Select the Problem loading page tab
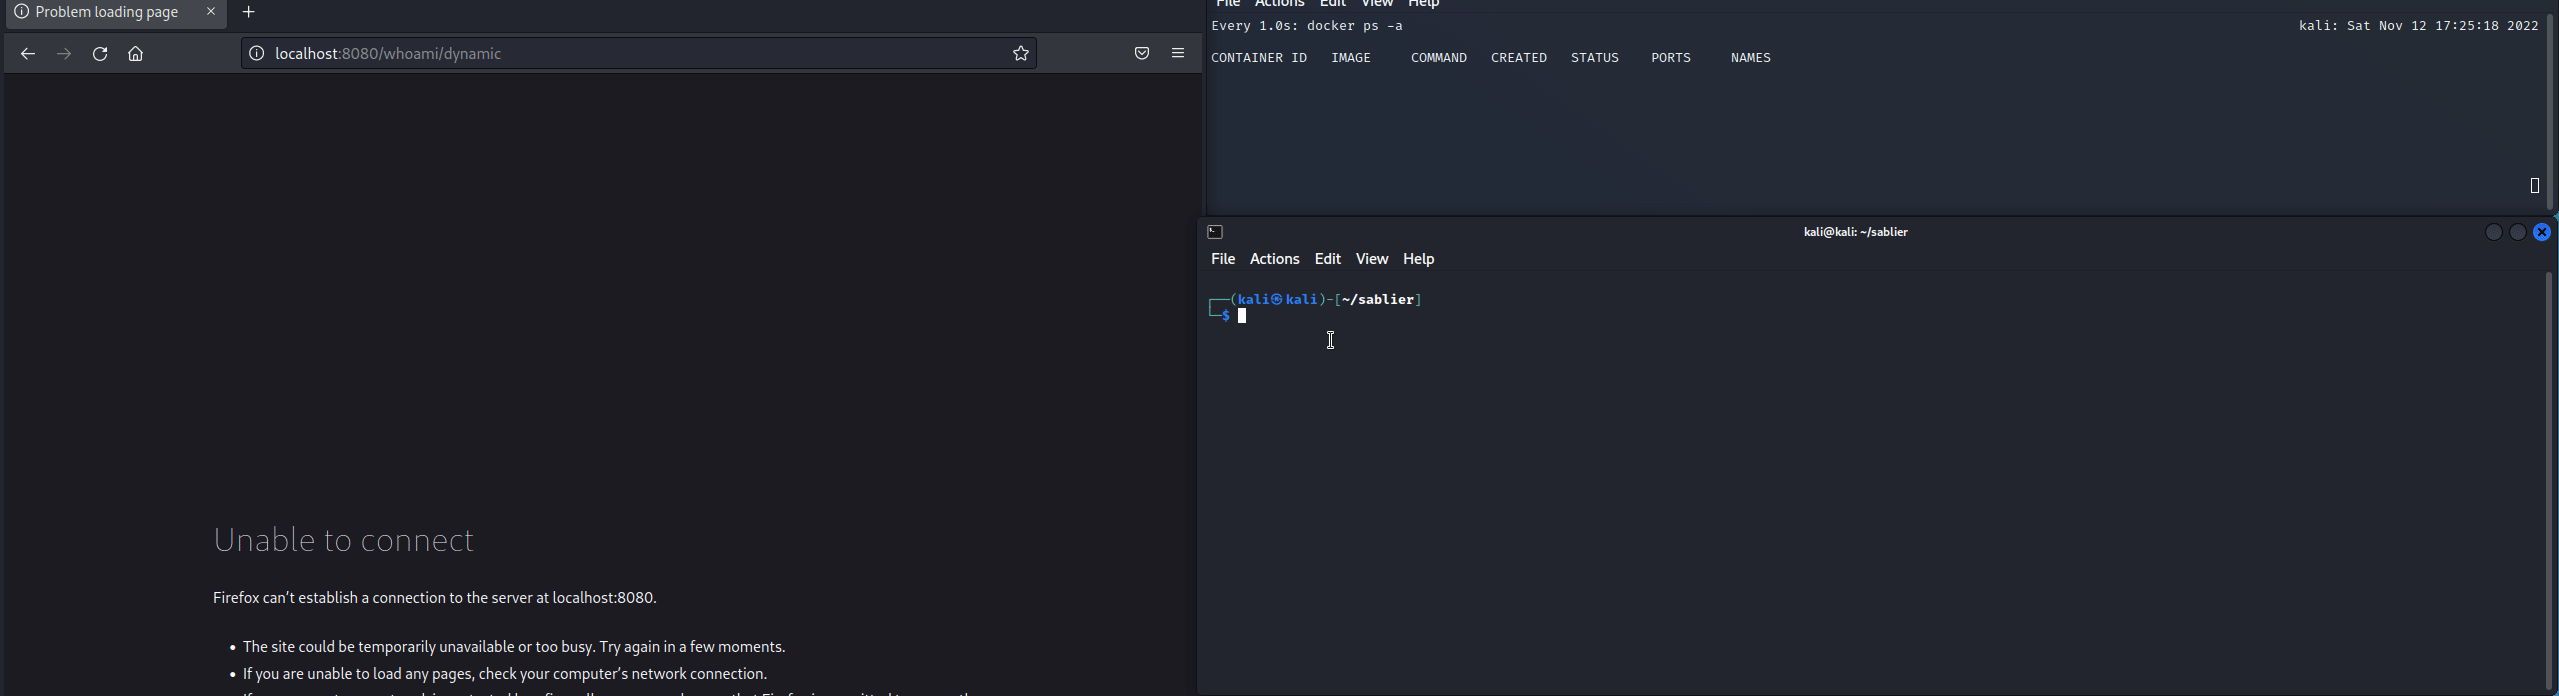This screenshot has height=696, width=2559. pyautogui.click(x=105, y=13)
